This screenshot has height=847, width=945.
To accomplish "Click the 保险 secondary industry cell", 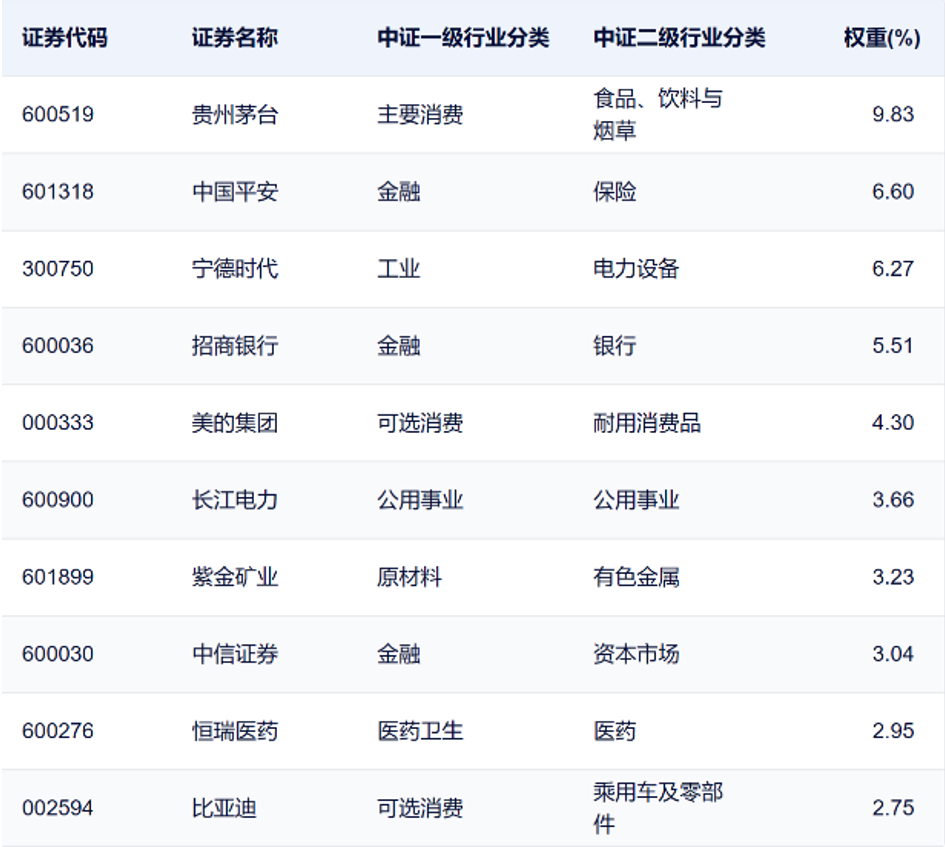I will point(612,192).
